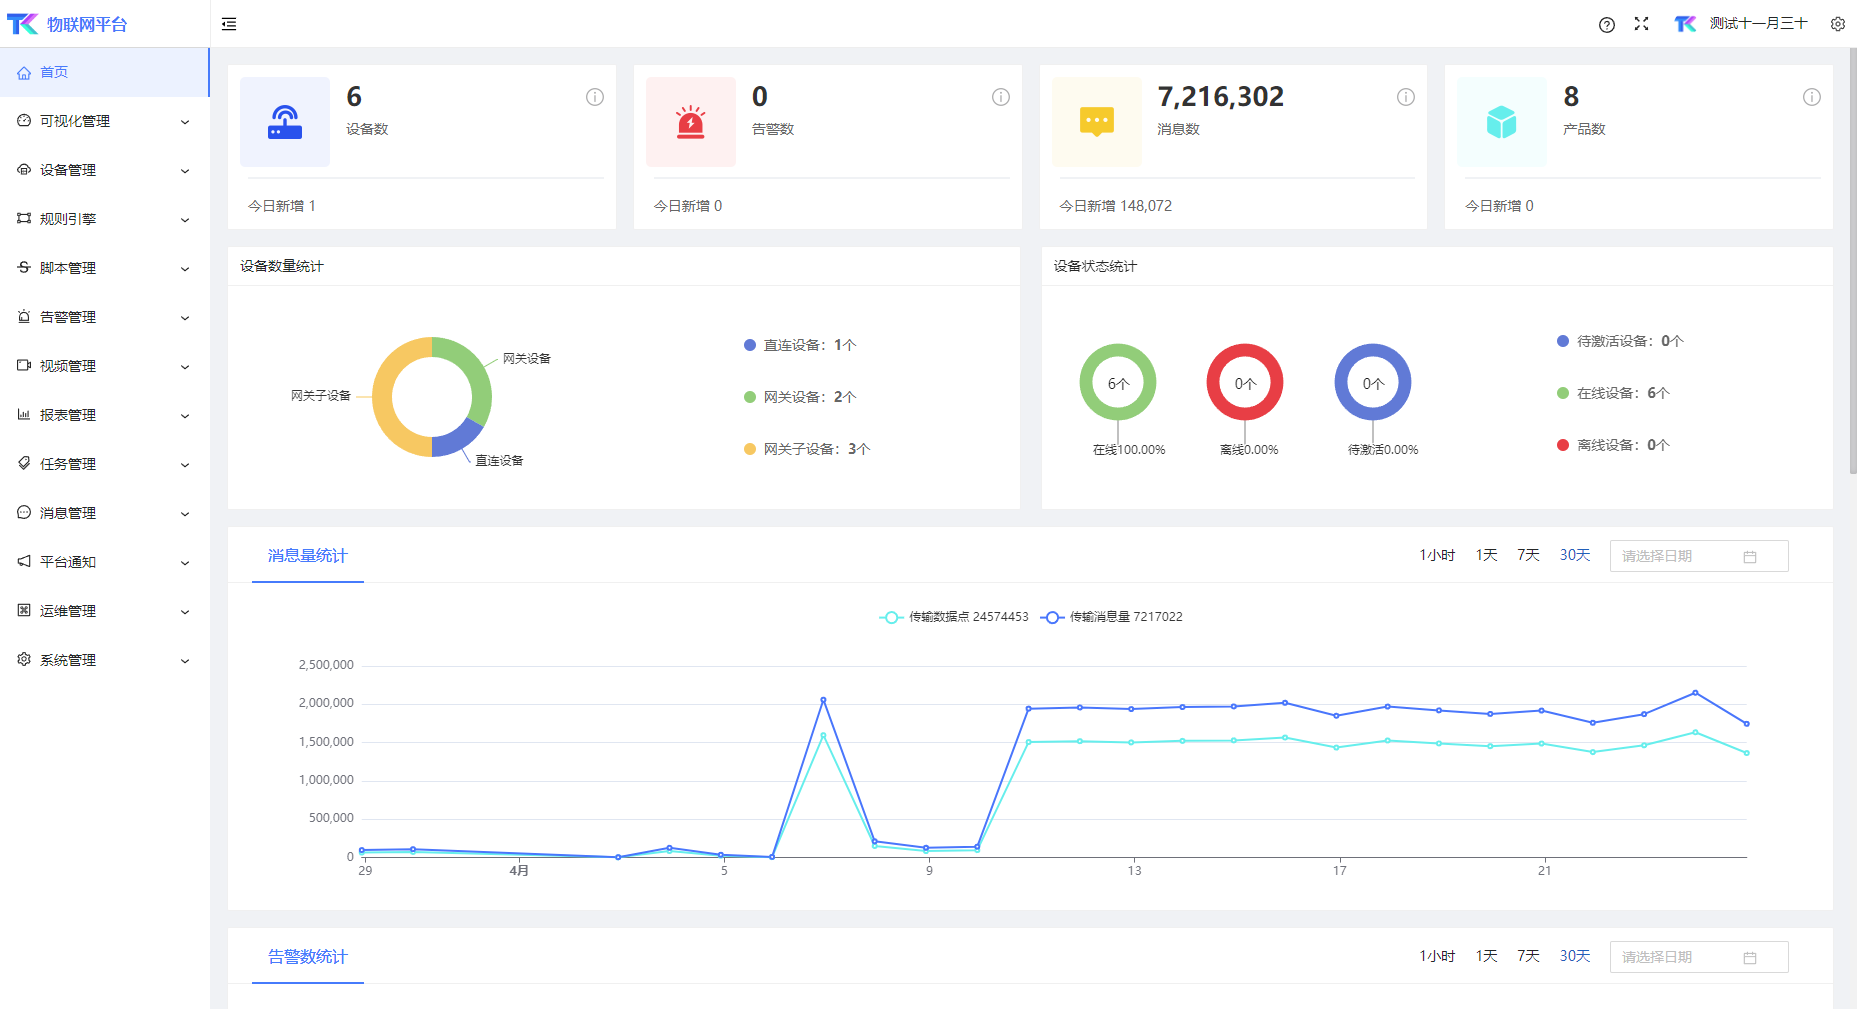Click the info icon on the 消息数 card
The image size is (1857, 1009).
point(1406,97)
